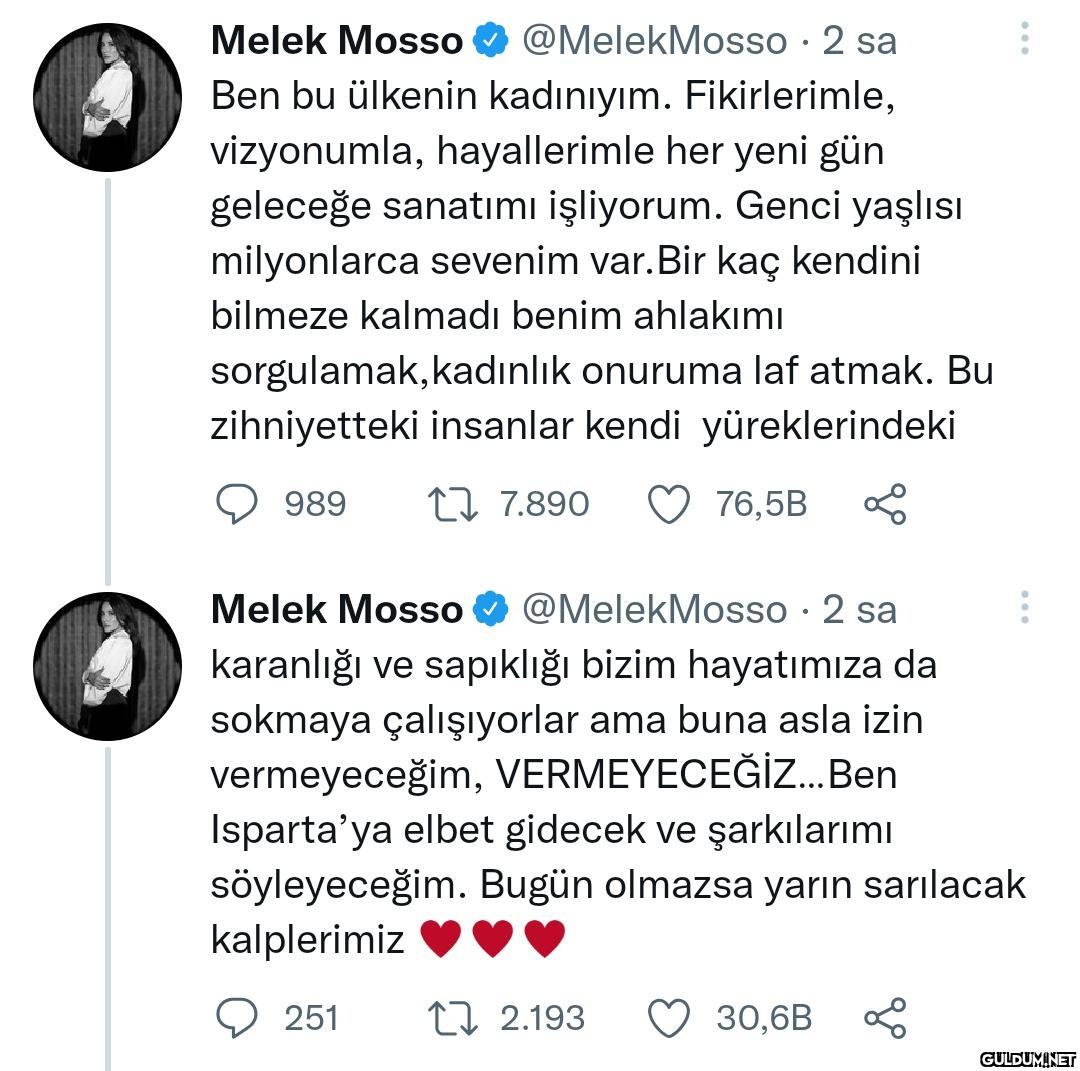Open more options menu on second tweet
Image resolution: width=1080 pixels, height=1071 pixels.
click(1024, 607)
